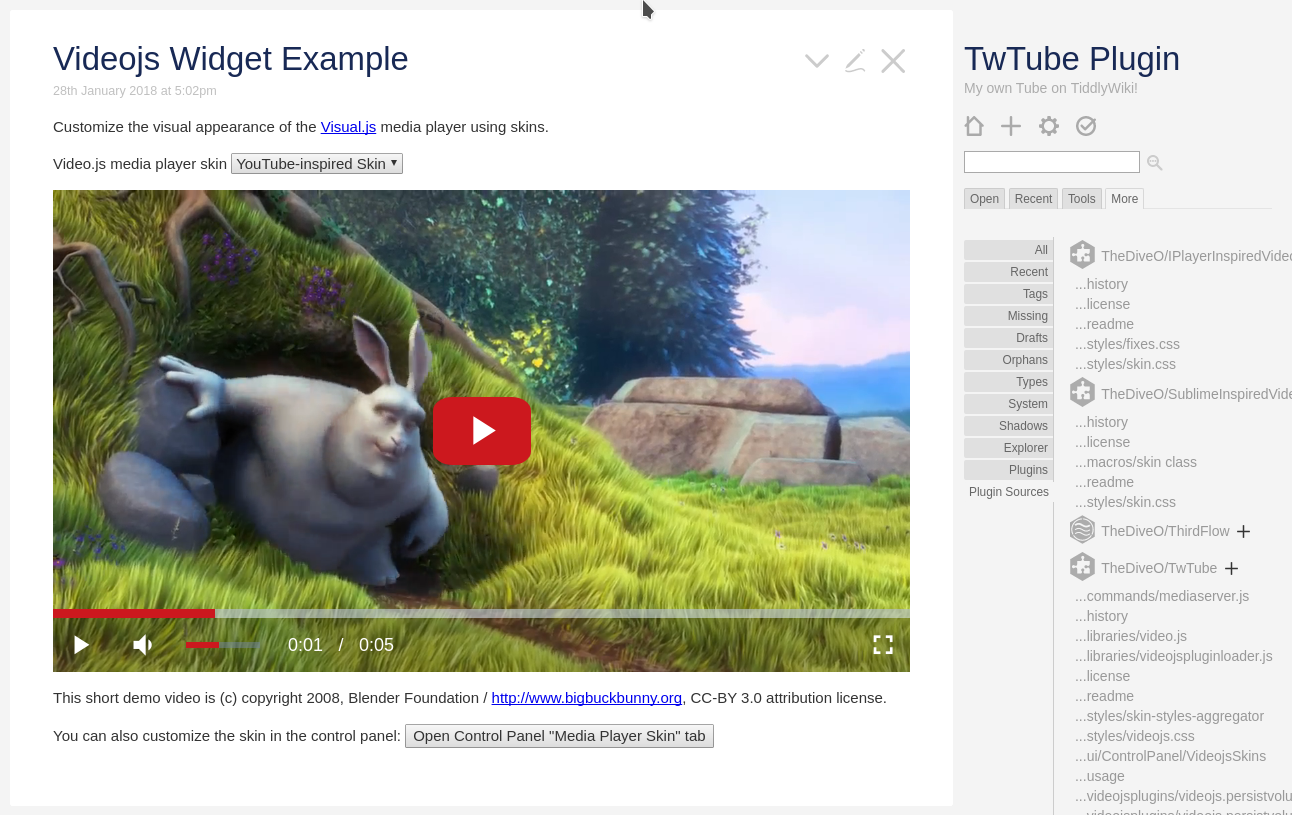Follow the Visual.js hyperlink
Viewport: 1292px width, 815px height.
coord(348,127)
